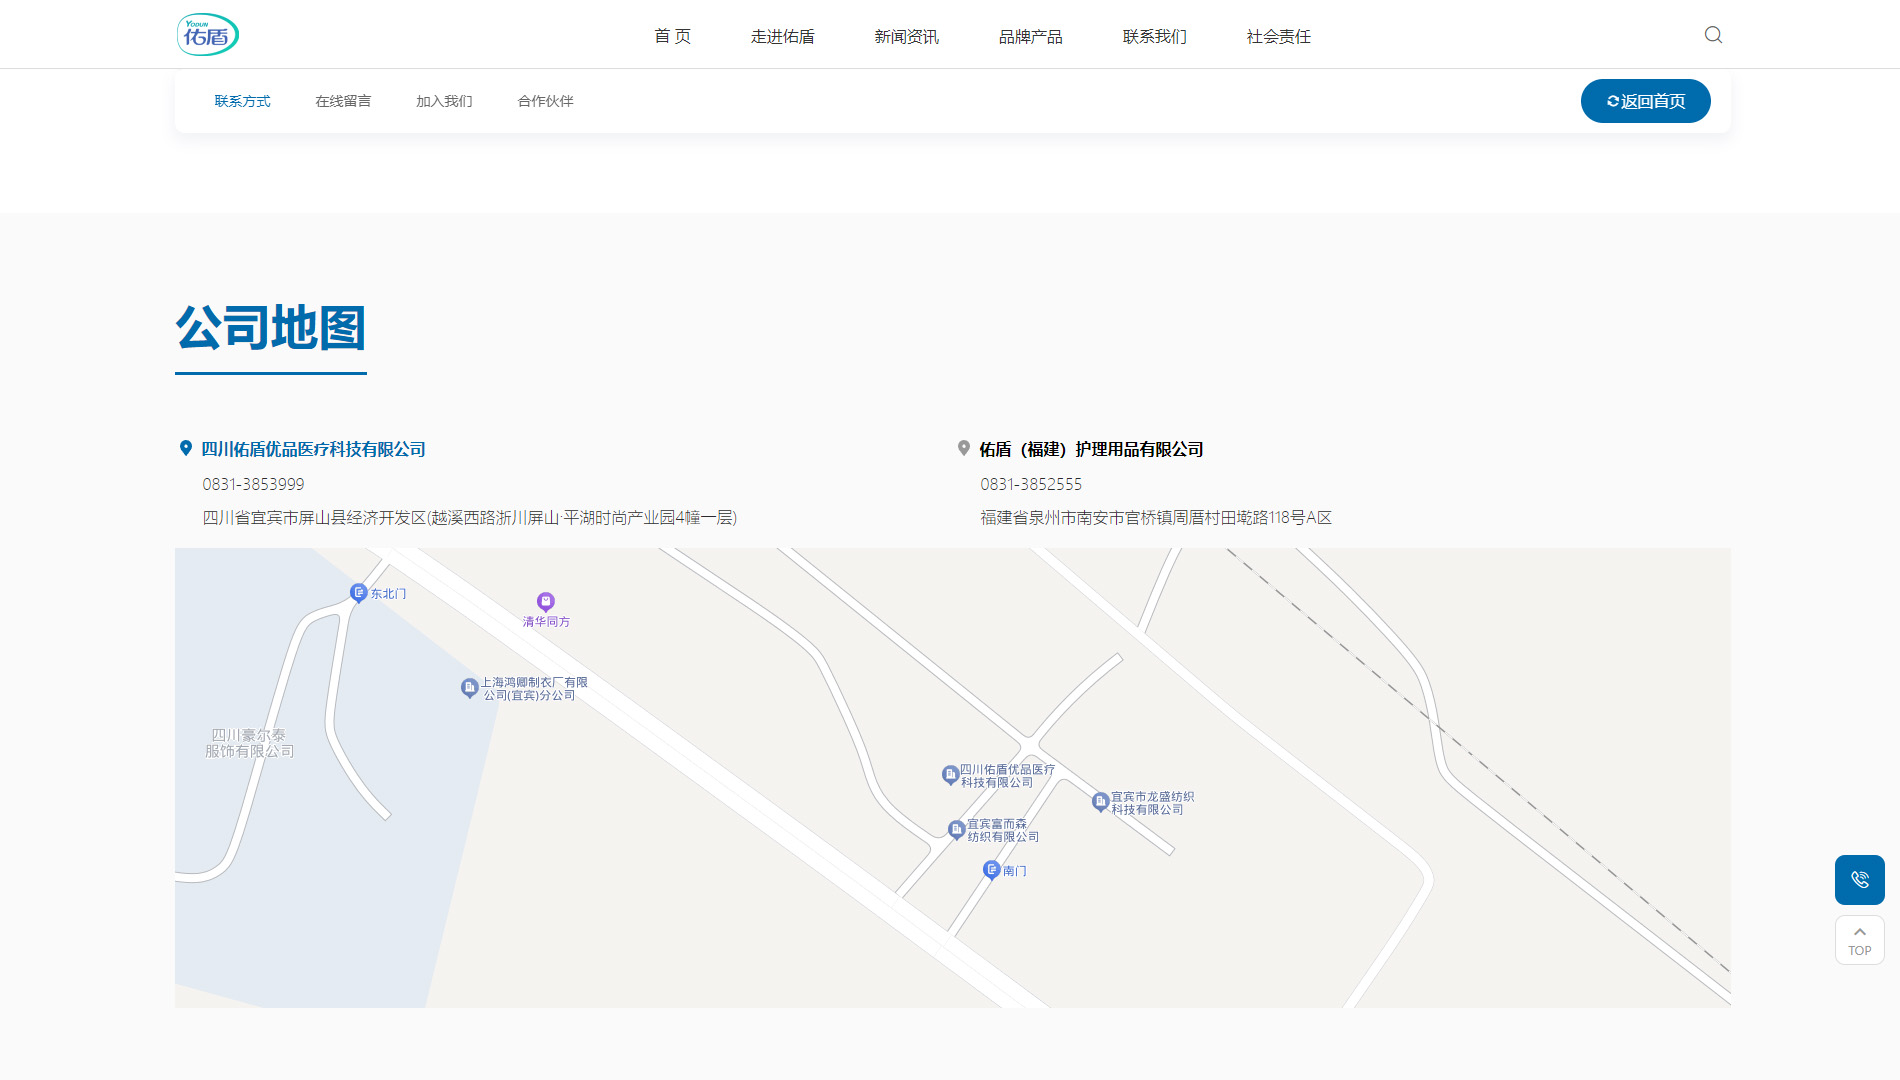Select the location pin beside 佑盾（福建）护理用品有限公司
The image size is (1900, 1080).
coord(963,447)
